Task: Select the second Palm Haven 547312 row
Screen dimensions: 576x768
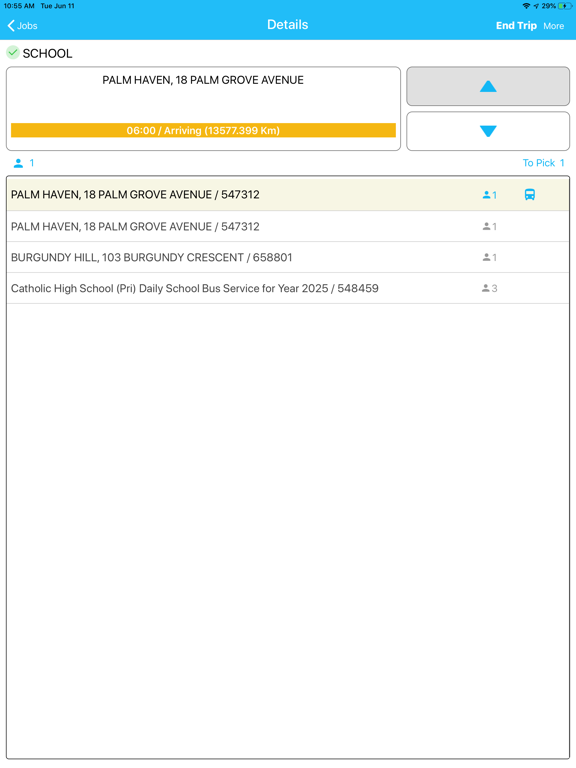Action: 288,226
